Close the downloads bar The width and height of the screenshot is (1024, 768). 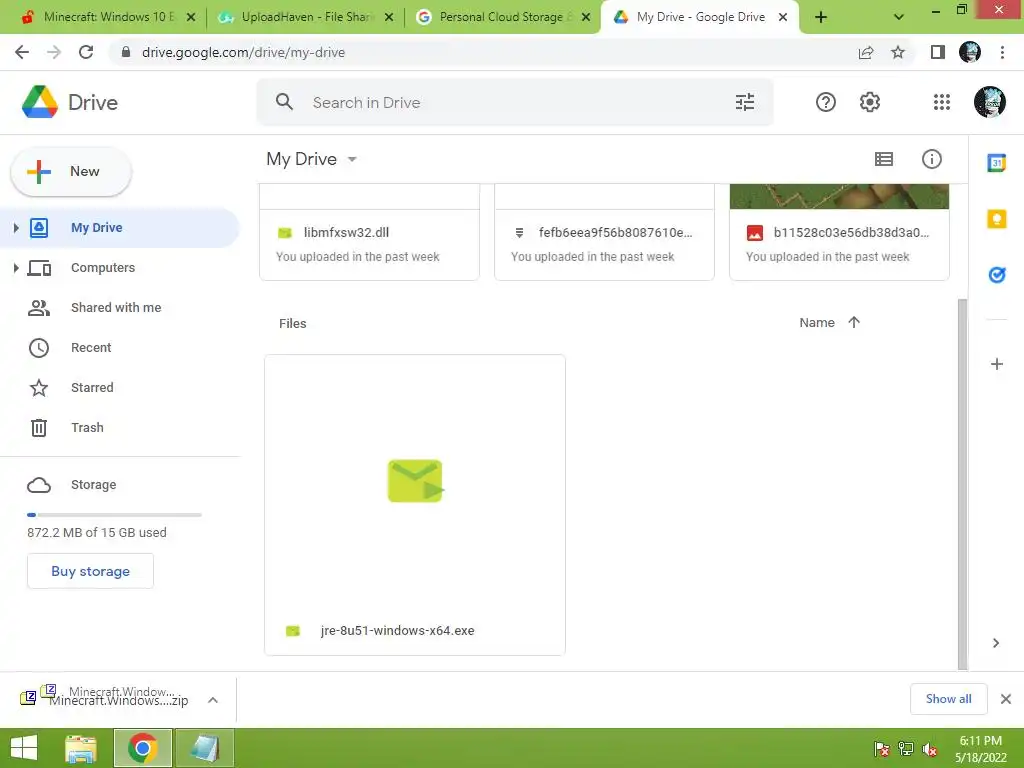[1006, 699]
